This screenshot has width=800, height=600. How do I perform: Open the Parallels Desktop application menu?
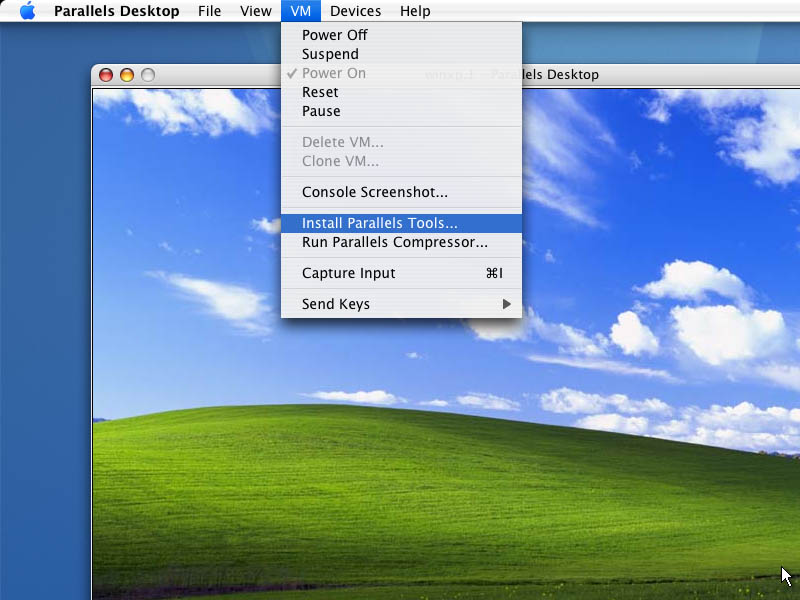[116, 11]
